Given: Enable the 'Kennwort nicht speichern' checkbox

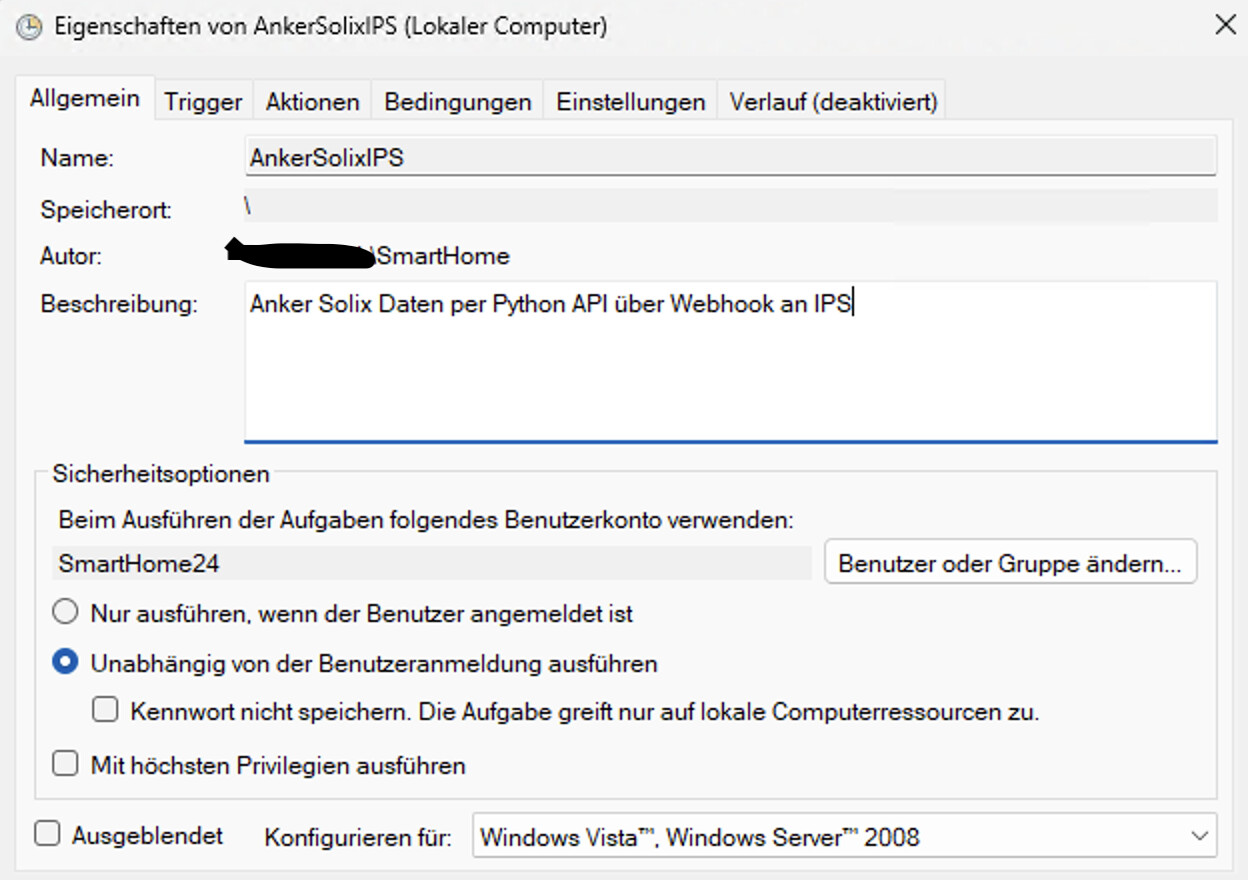Looking at the screenshot, I should (x=105, y=711).
